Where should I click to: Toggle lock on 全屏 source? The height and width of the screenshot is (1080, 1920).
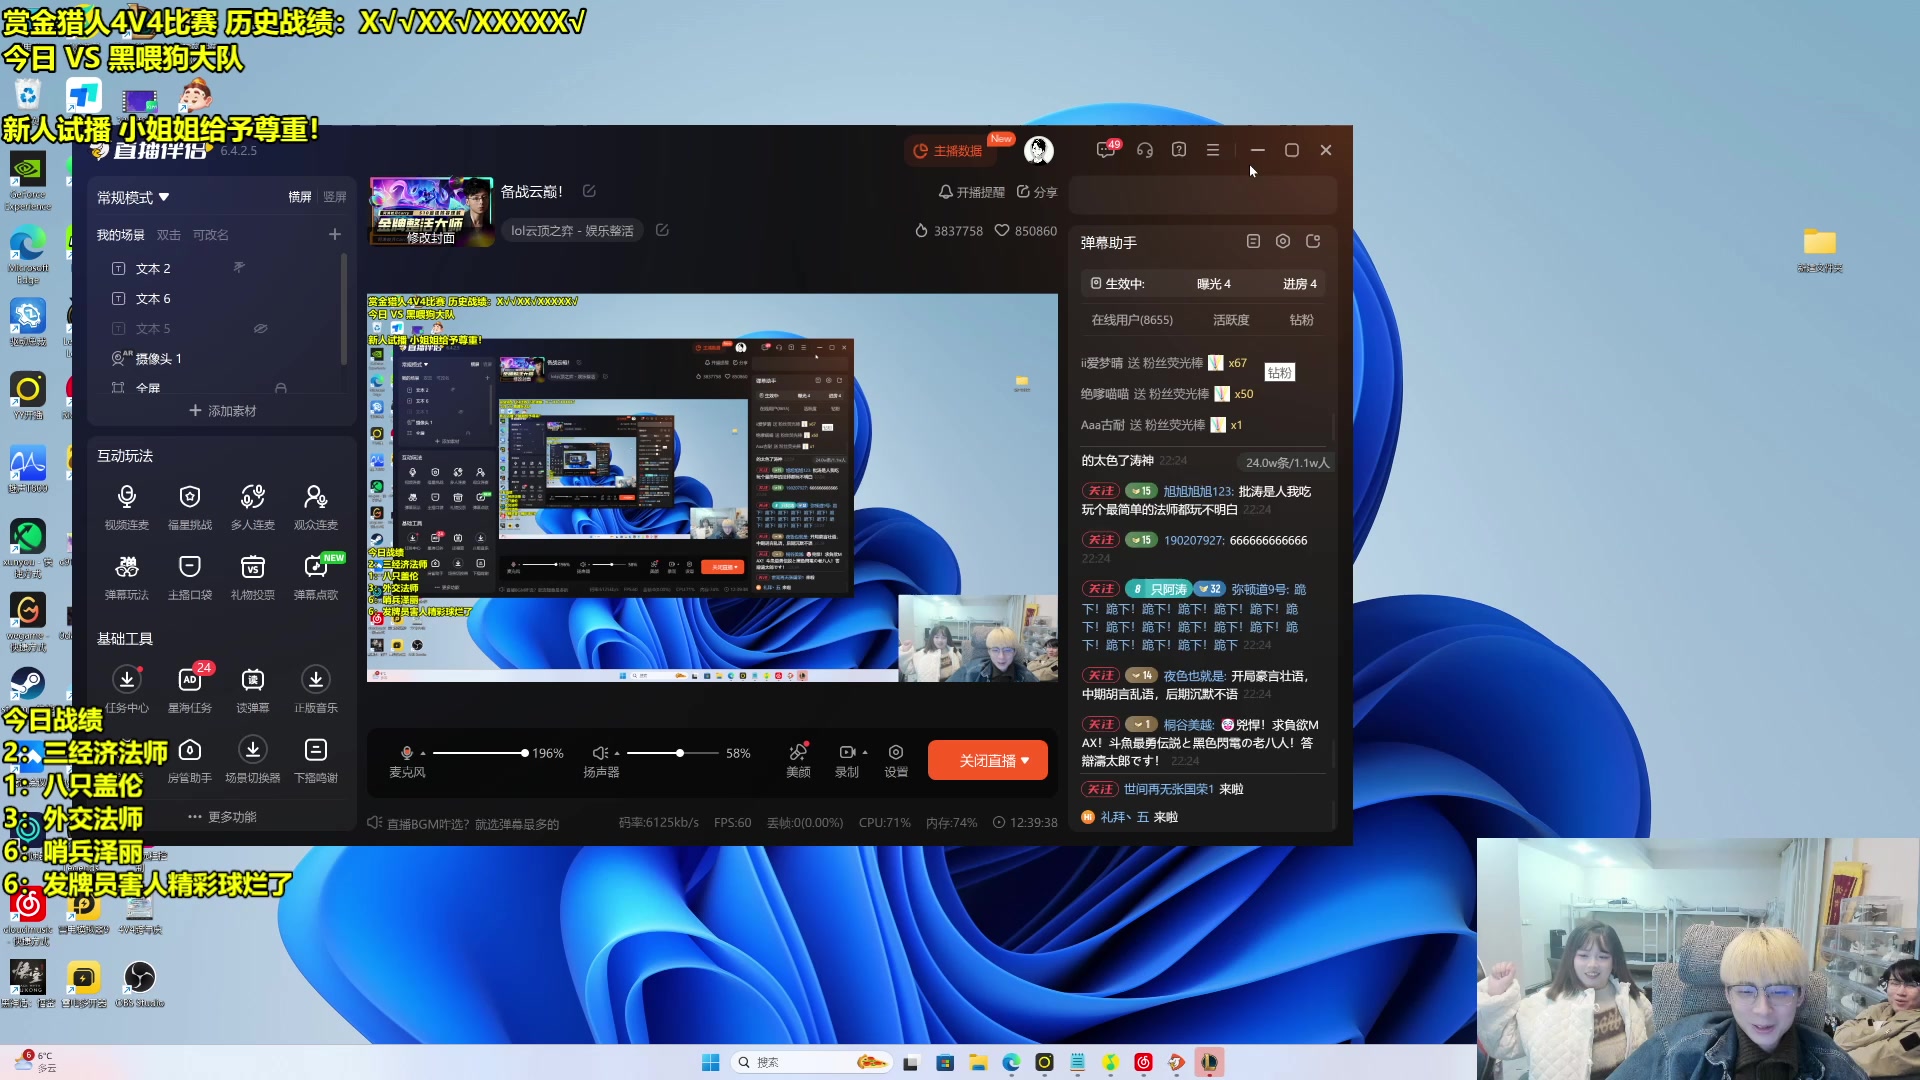[281, 388]
